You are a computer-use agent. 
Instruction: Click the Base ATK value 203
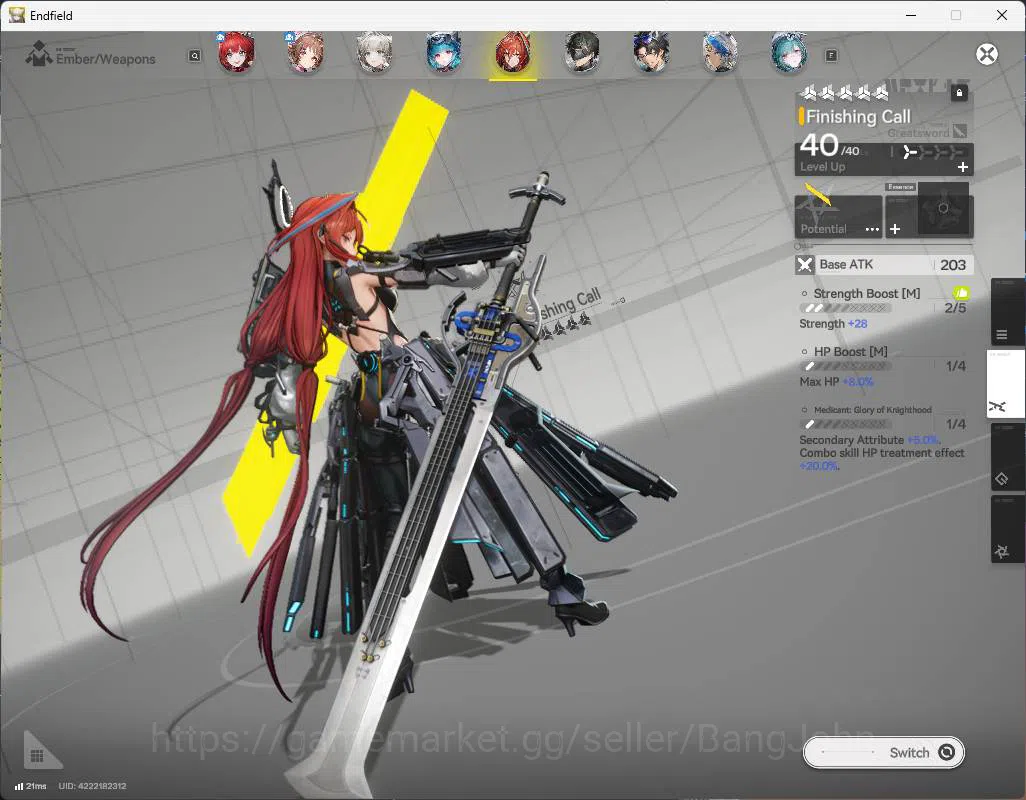953,265
